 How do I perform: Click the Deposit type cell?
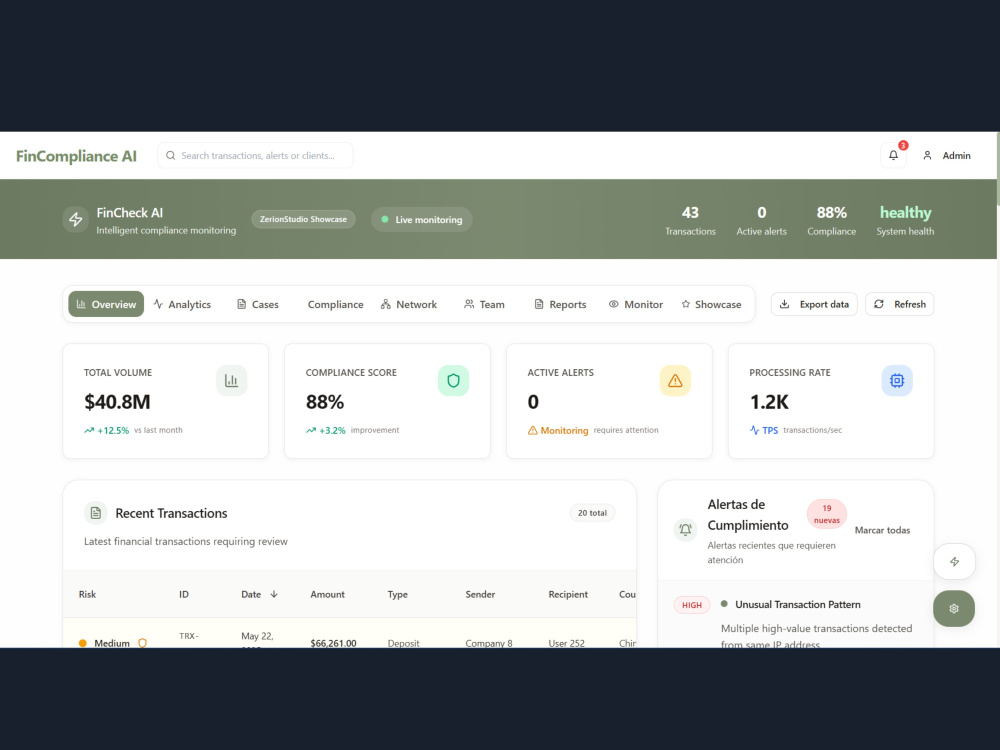403,643
